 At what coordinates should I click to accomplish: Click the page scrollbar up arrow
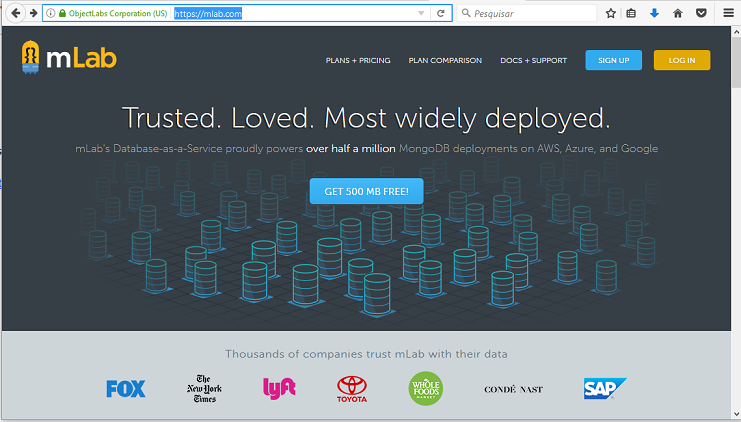pos(736,32)
